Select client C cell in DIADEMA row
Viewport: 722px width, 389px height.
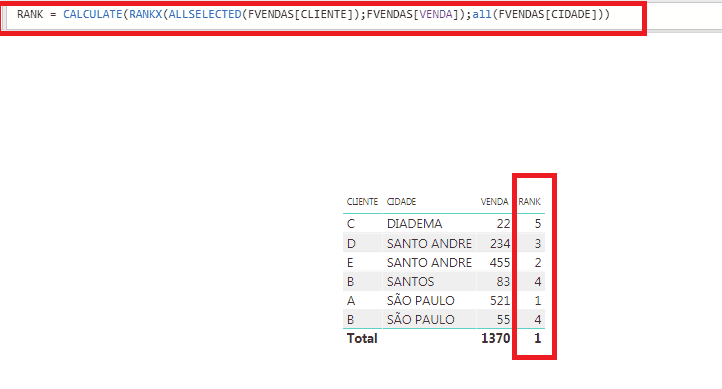351,224
